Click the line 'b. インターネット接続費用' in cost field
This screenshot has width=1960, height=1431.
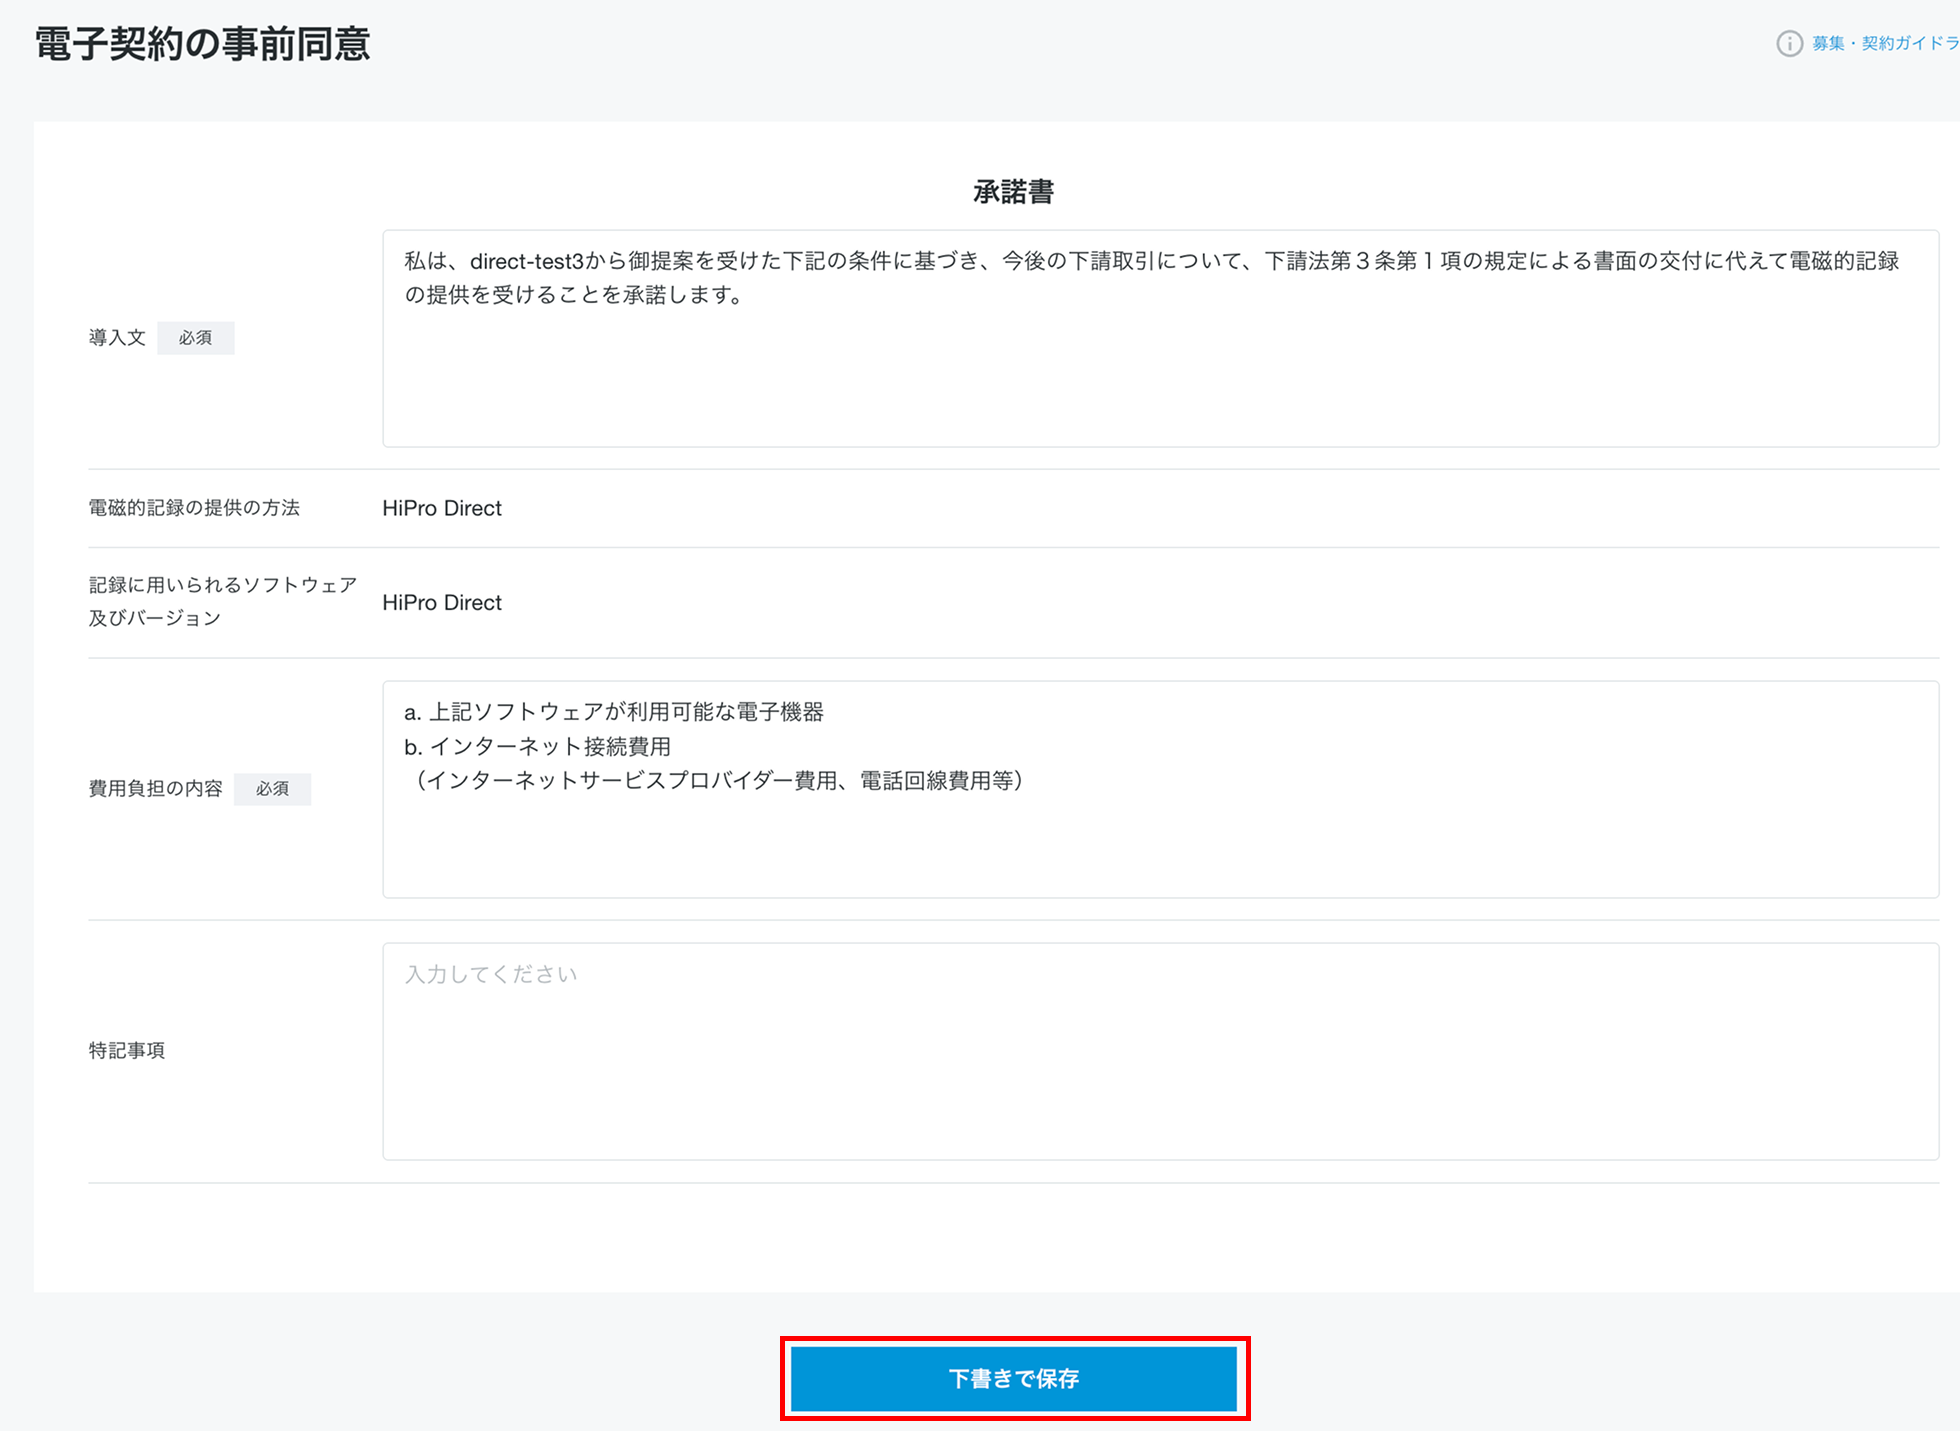point(537,747)
